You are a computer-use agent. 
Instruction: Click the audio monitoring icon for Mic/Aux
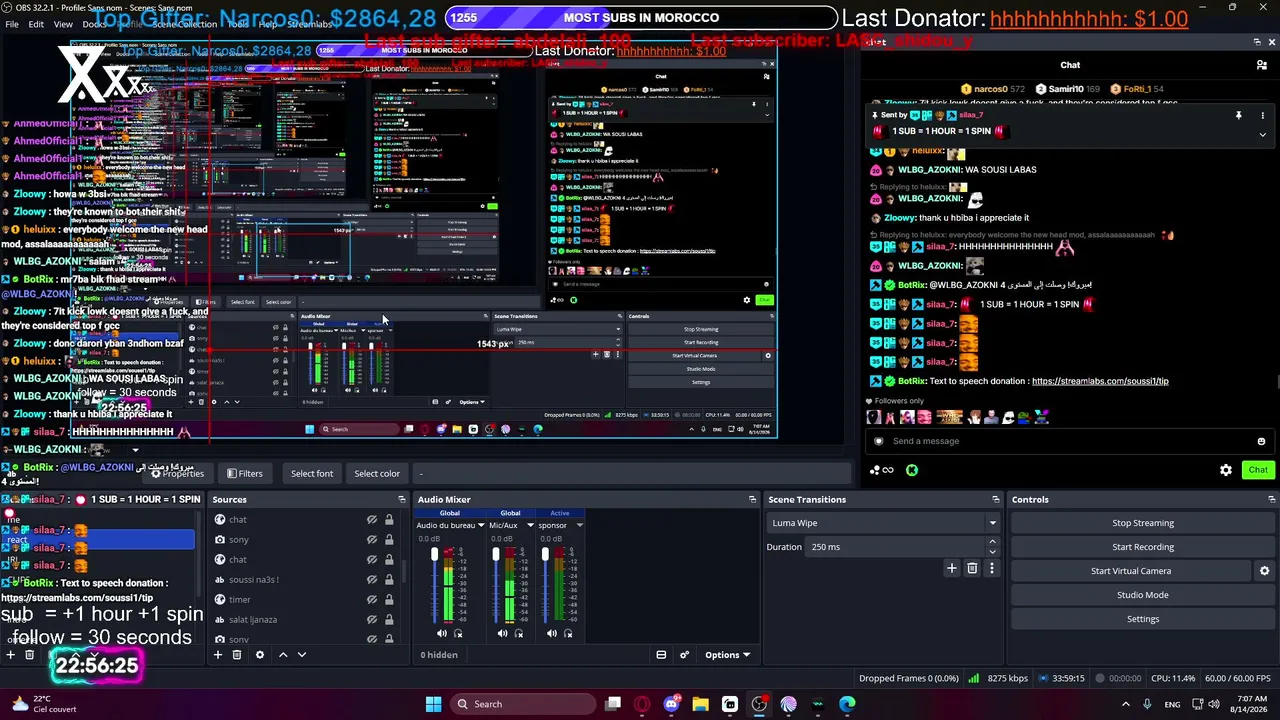click(518, 633)
